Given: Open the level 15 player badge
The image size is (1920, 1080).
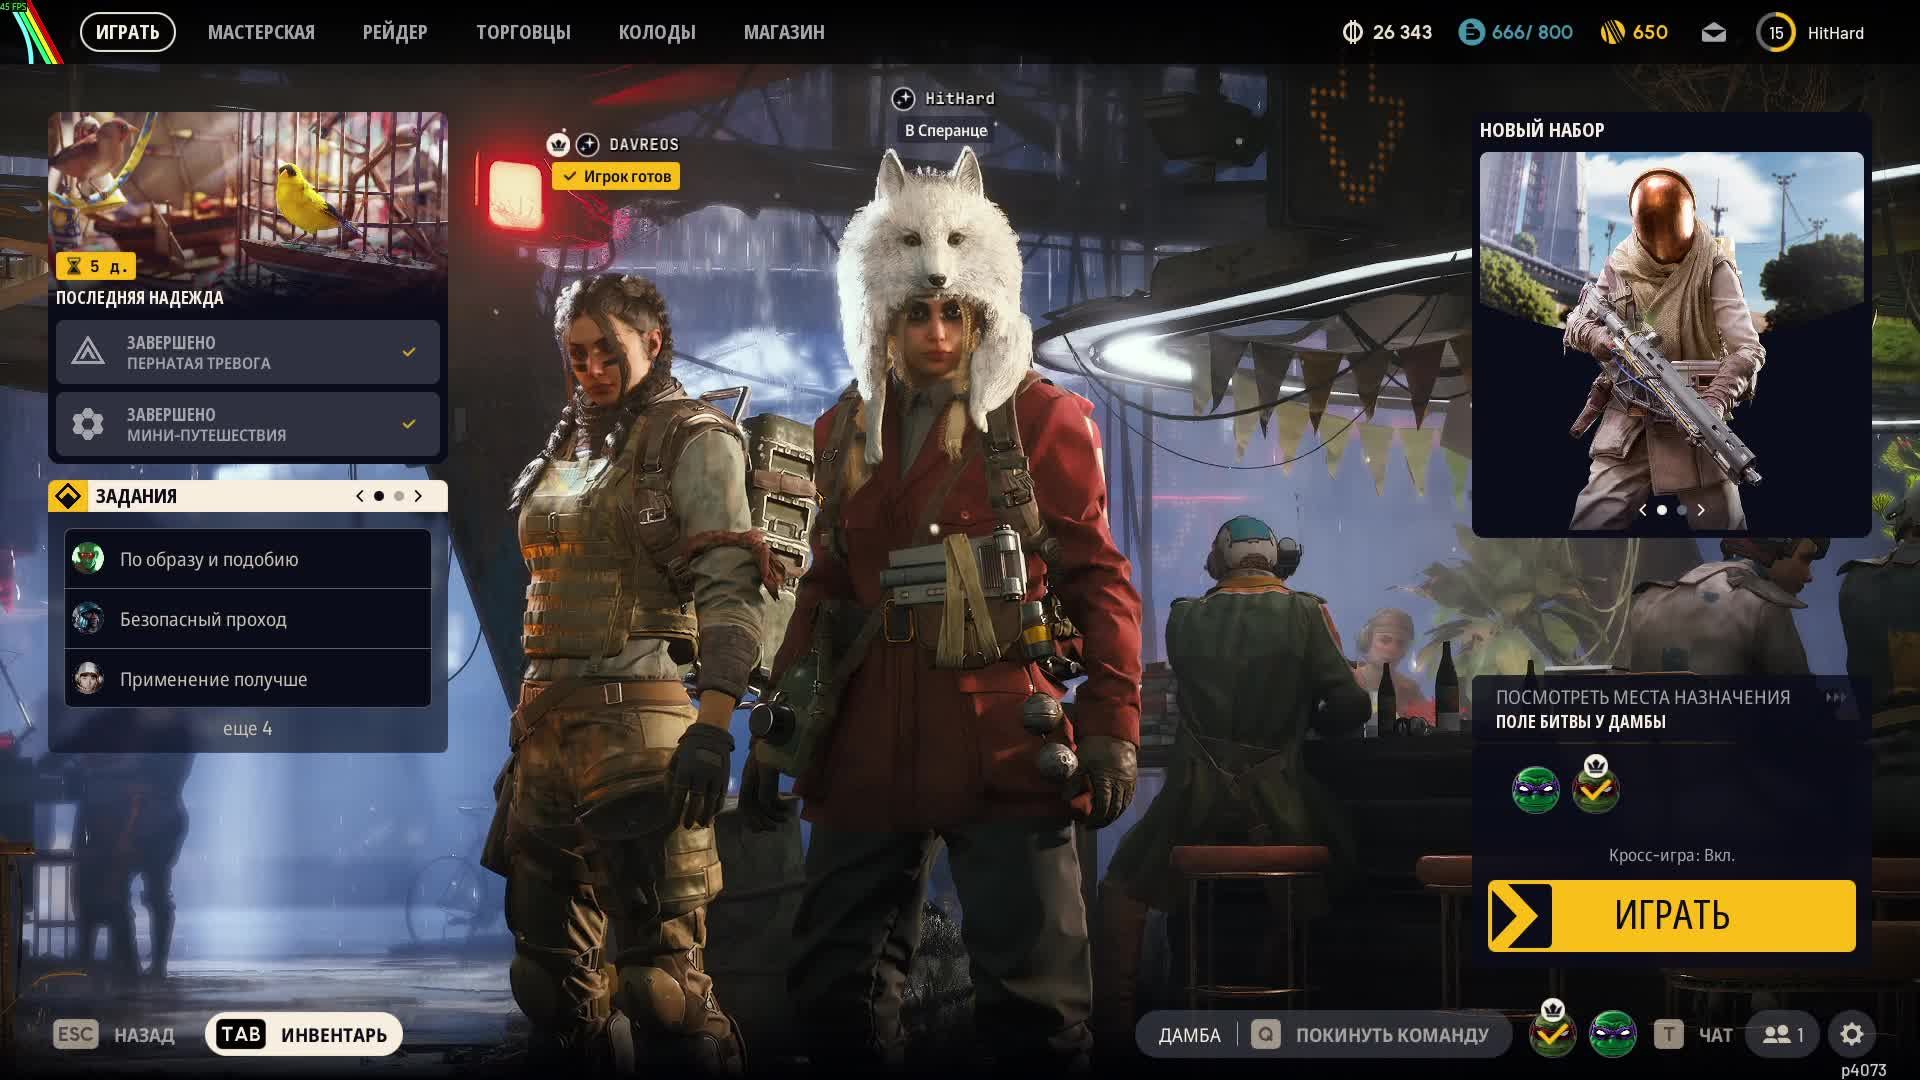Looking at the screenshot, I should pyautogui.click(x=1776, y=33).
